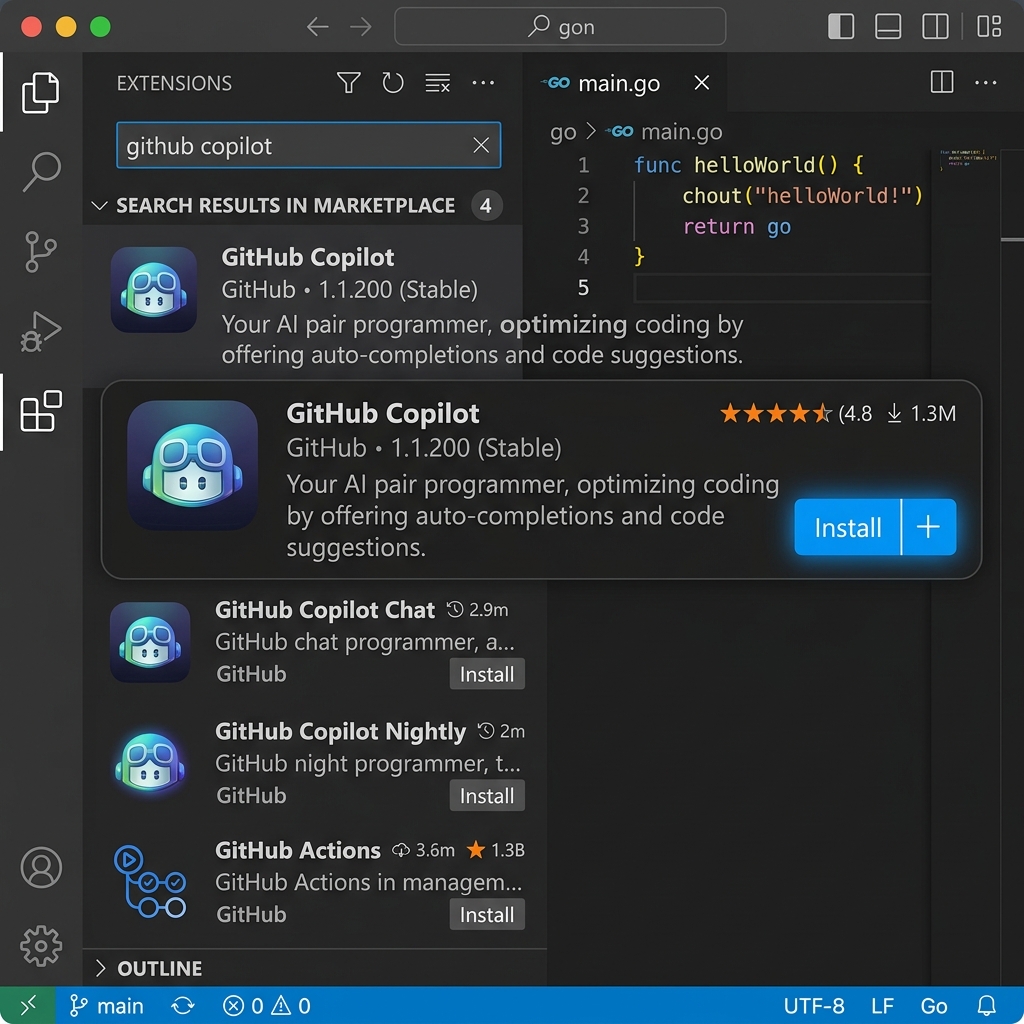The image size is (1024, 1024).
Task: Click the func helloWorld() code line
Action: click(749, 165)
